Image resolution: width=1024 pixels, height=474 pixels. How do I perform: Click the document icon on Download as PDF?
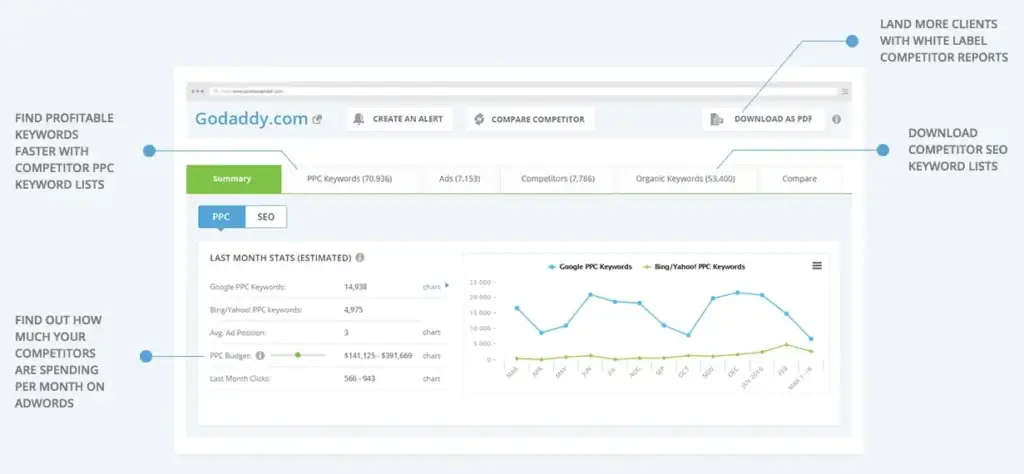click(716, 119)
